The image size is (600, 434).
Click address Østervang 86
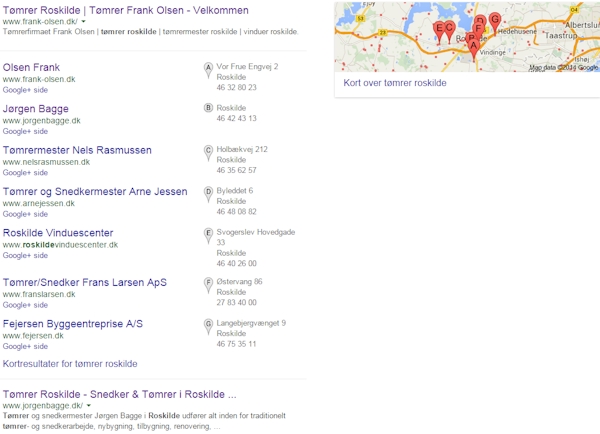(239, 282)
